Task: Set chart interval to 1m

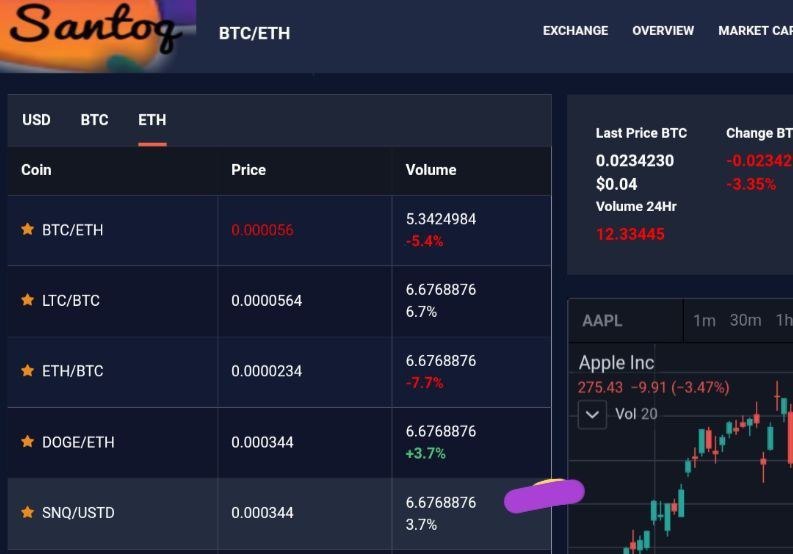Action: 704,321
